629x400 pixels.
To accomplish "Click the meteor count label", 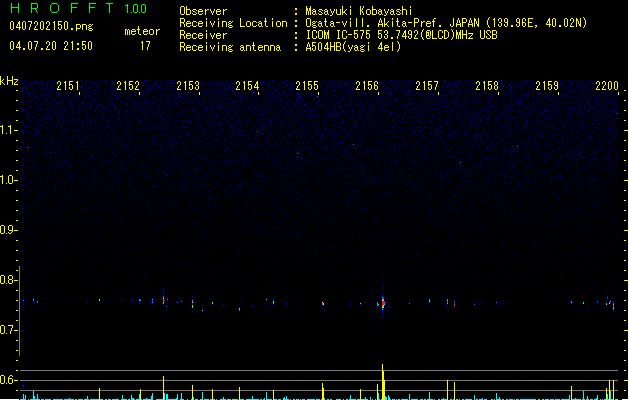I will [x=142, y=31].
